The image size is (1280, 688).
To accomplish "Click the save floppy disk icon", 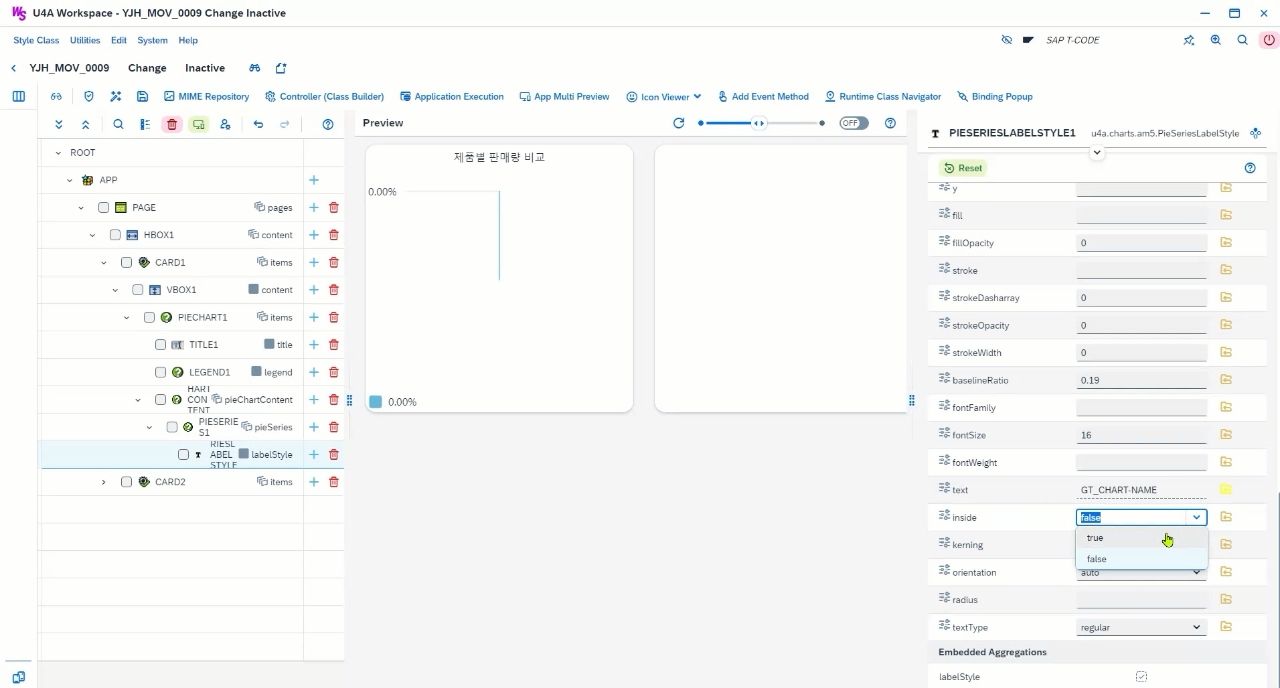I will (143, 97).
